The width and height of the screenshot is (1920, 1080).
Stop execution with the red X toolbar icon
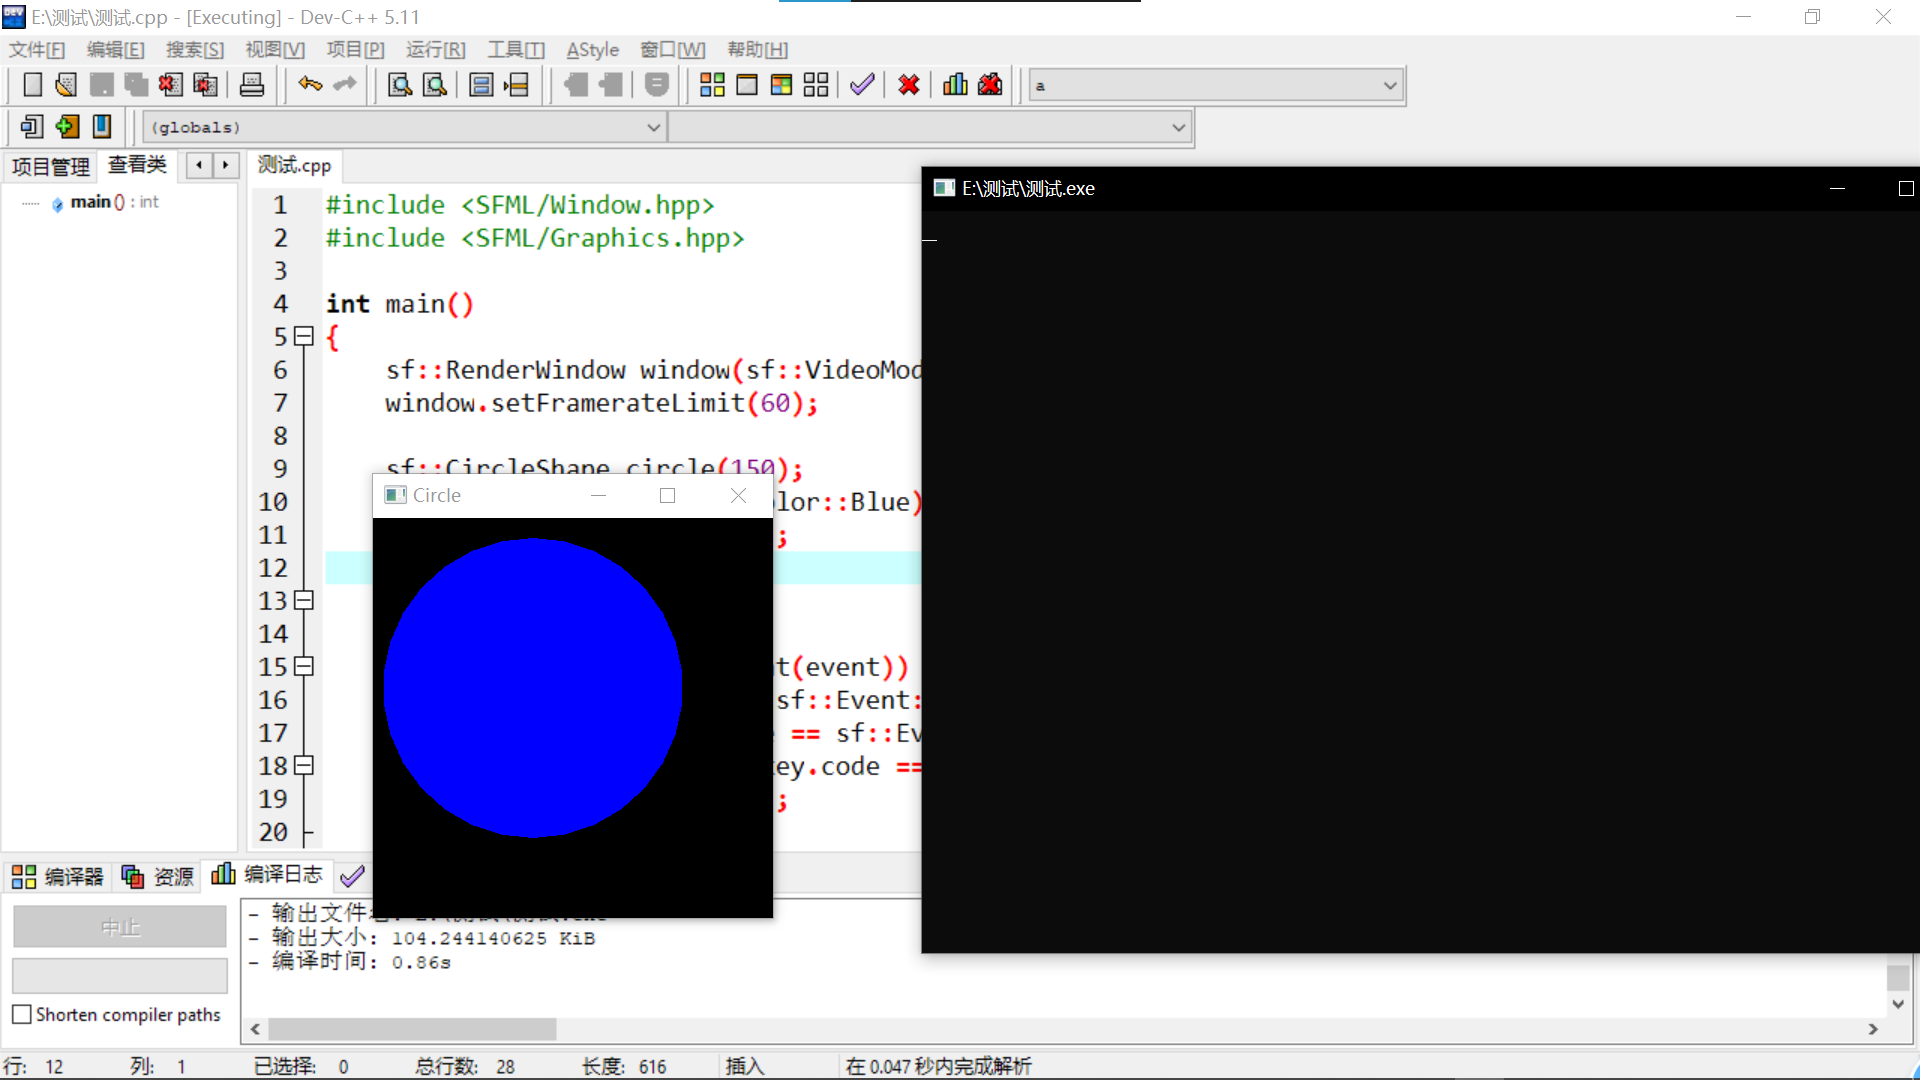908,85
